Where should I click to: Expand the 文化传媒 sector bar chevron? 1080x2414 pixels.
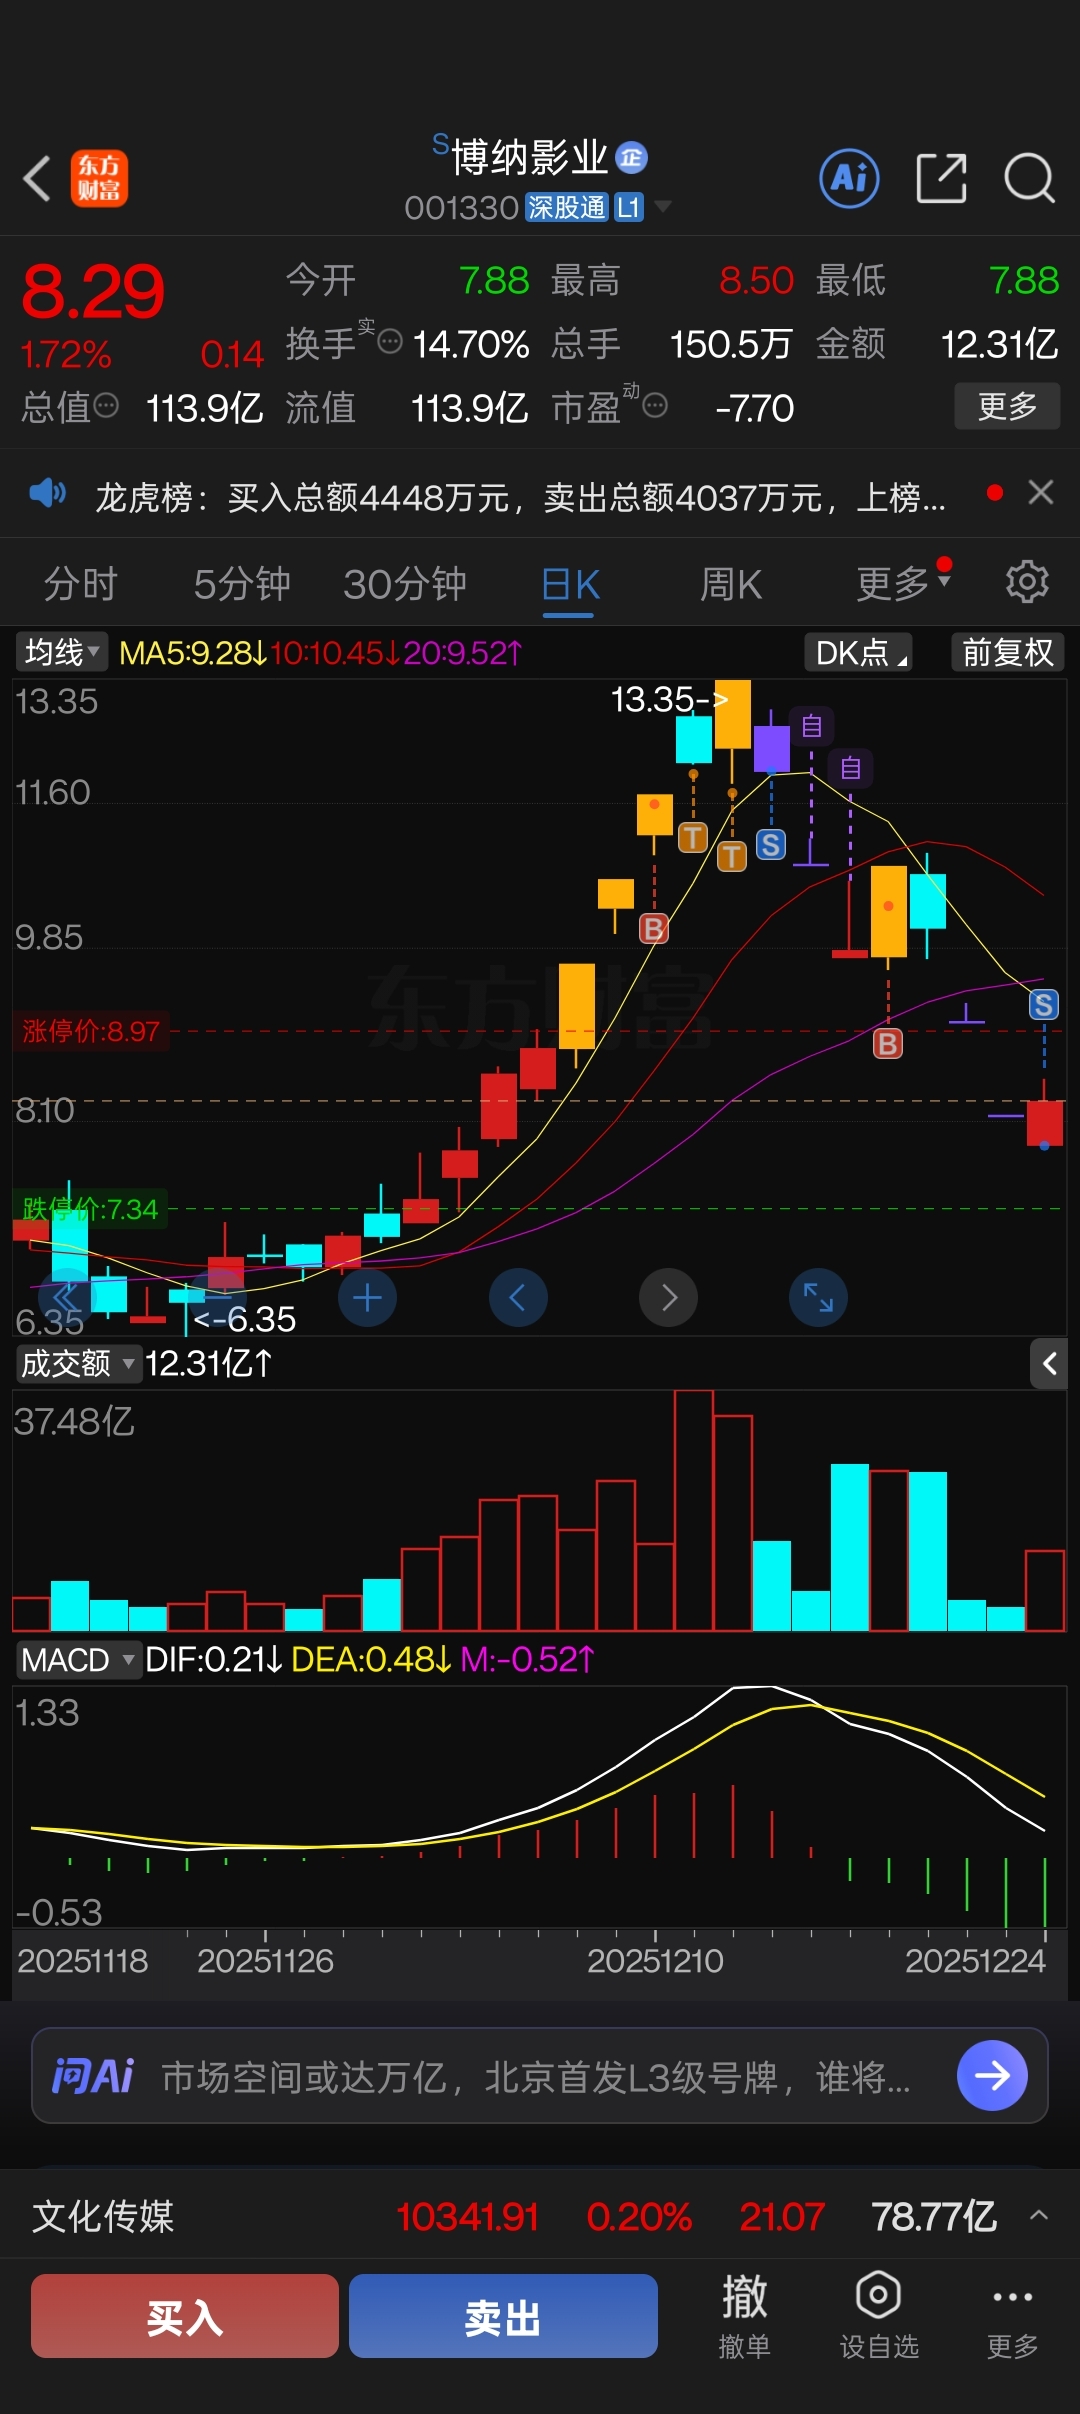[x=1039, y=2215]
